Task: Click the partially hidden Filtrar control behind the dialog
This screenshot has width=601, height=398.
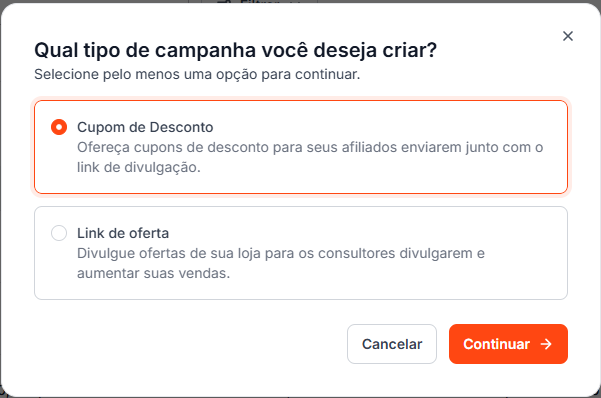Action: (259, 2)
